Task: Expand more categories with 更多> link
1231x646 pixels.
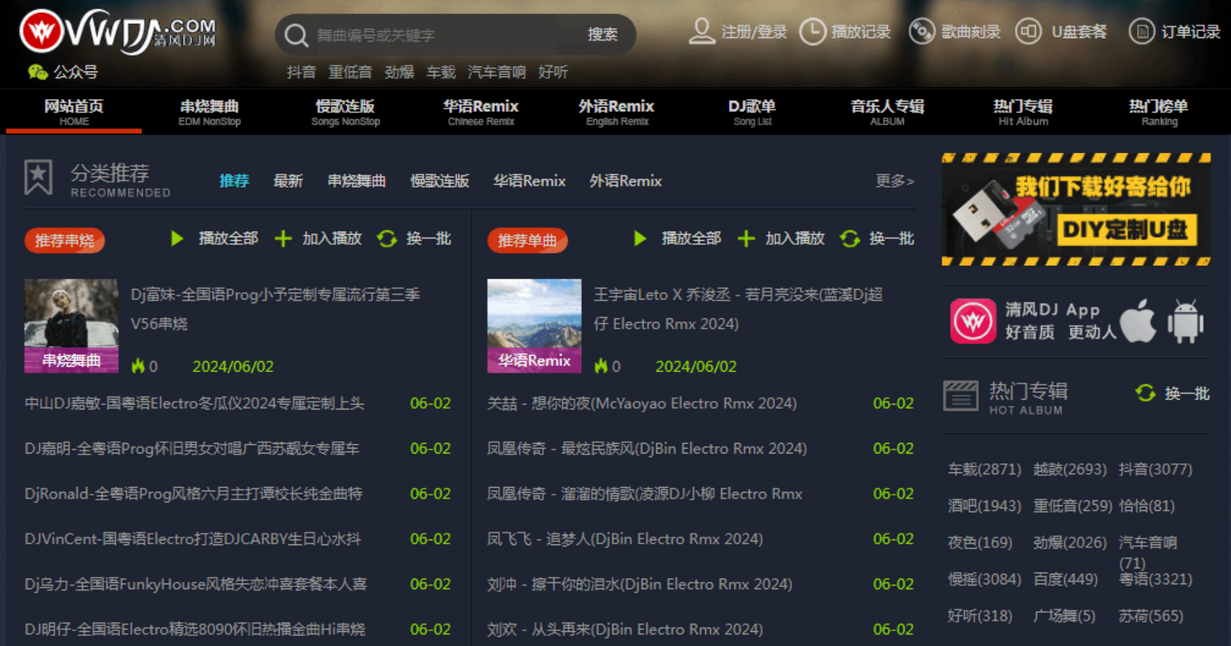Action: coord(894,181)
